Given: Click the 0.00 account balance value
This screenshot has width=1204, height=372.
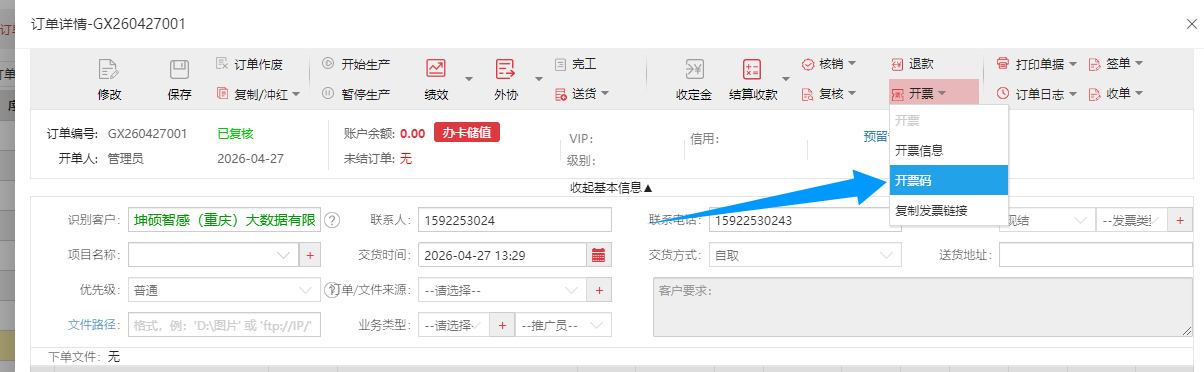Looking at the screenshot, I should 412,133.
